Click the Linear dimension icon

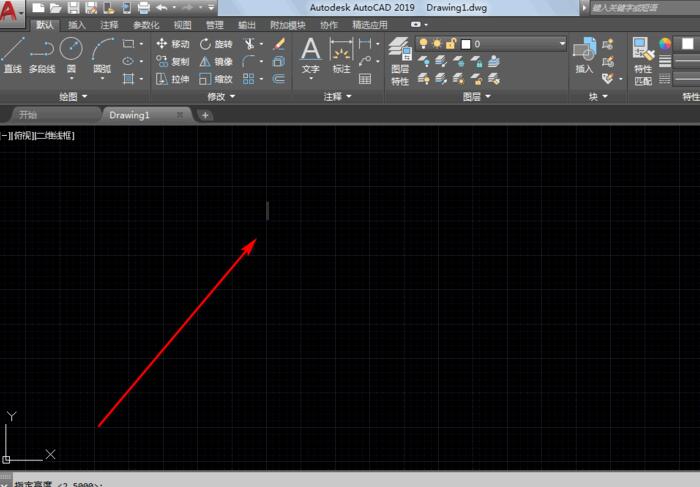(365, 43)
